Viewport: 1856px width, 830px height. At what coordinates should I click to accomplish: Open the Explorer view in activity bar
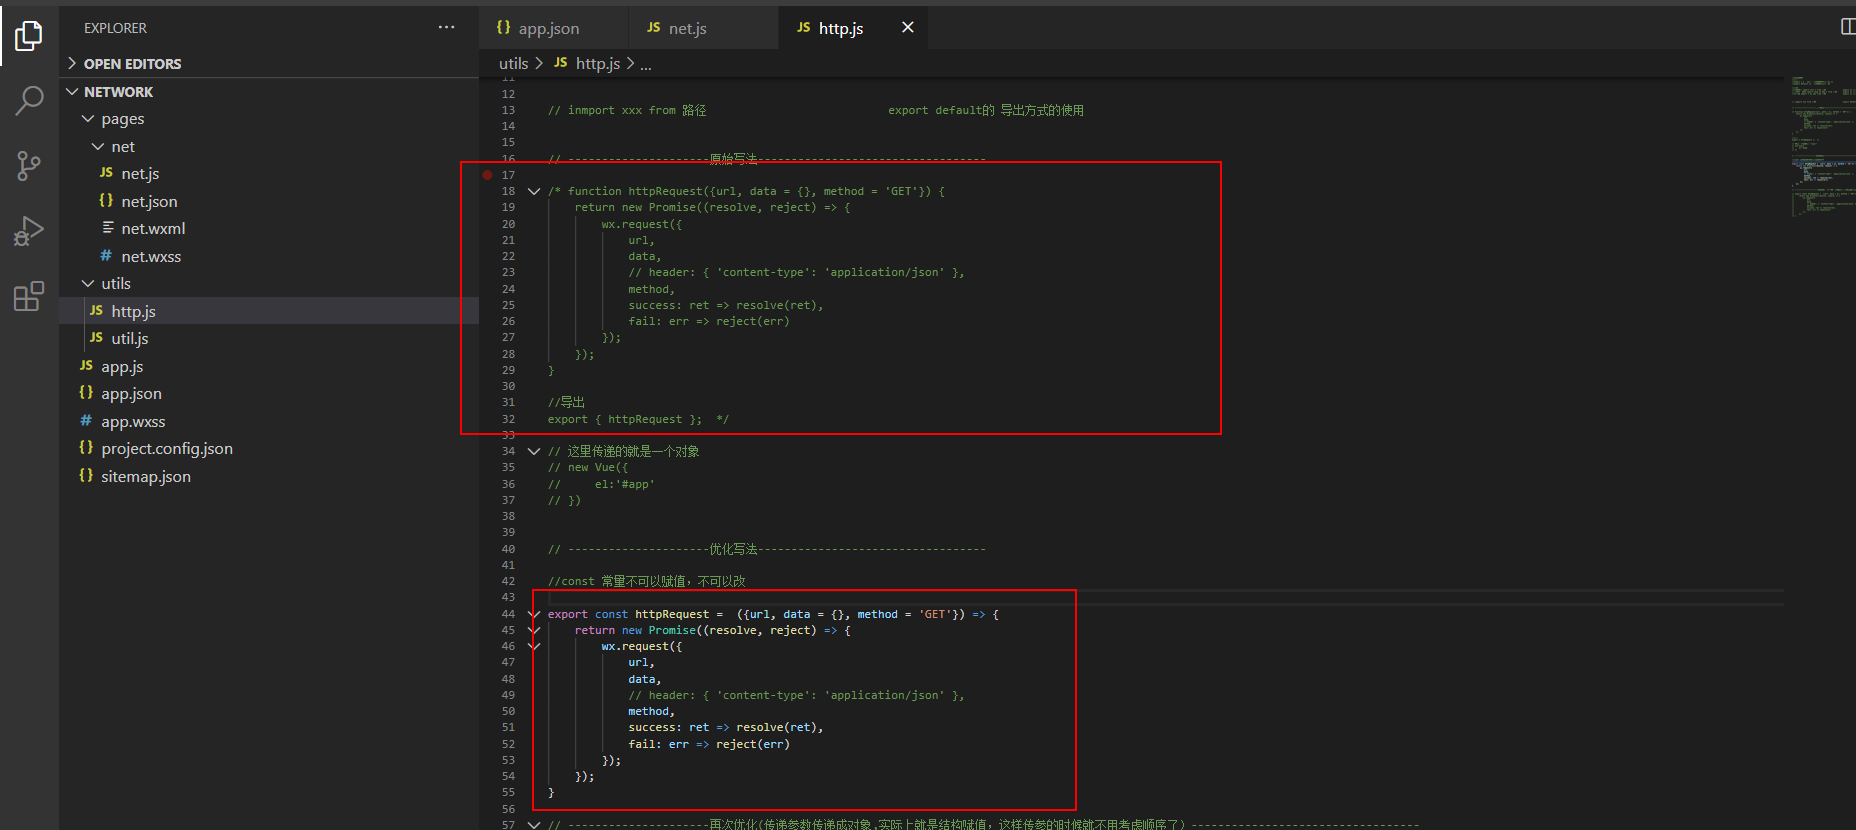[29, 36]
